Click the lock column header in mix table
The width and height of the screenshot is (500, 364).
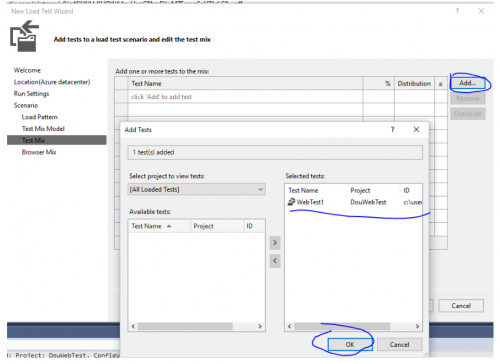coord(441,83)
